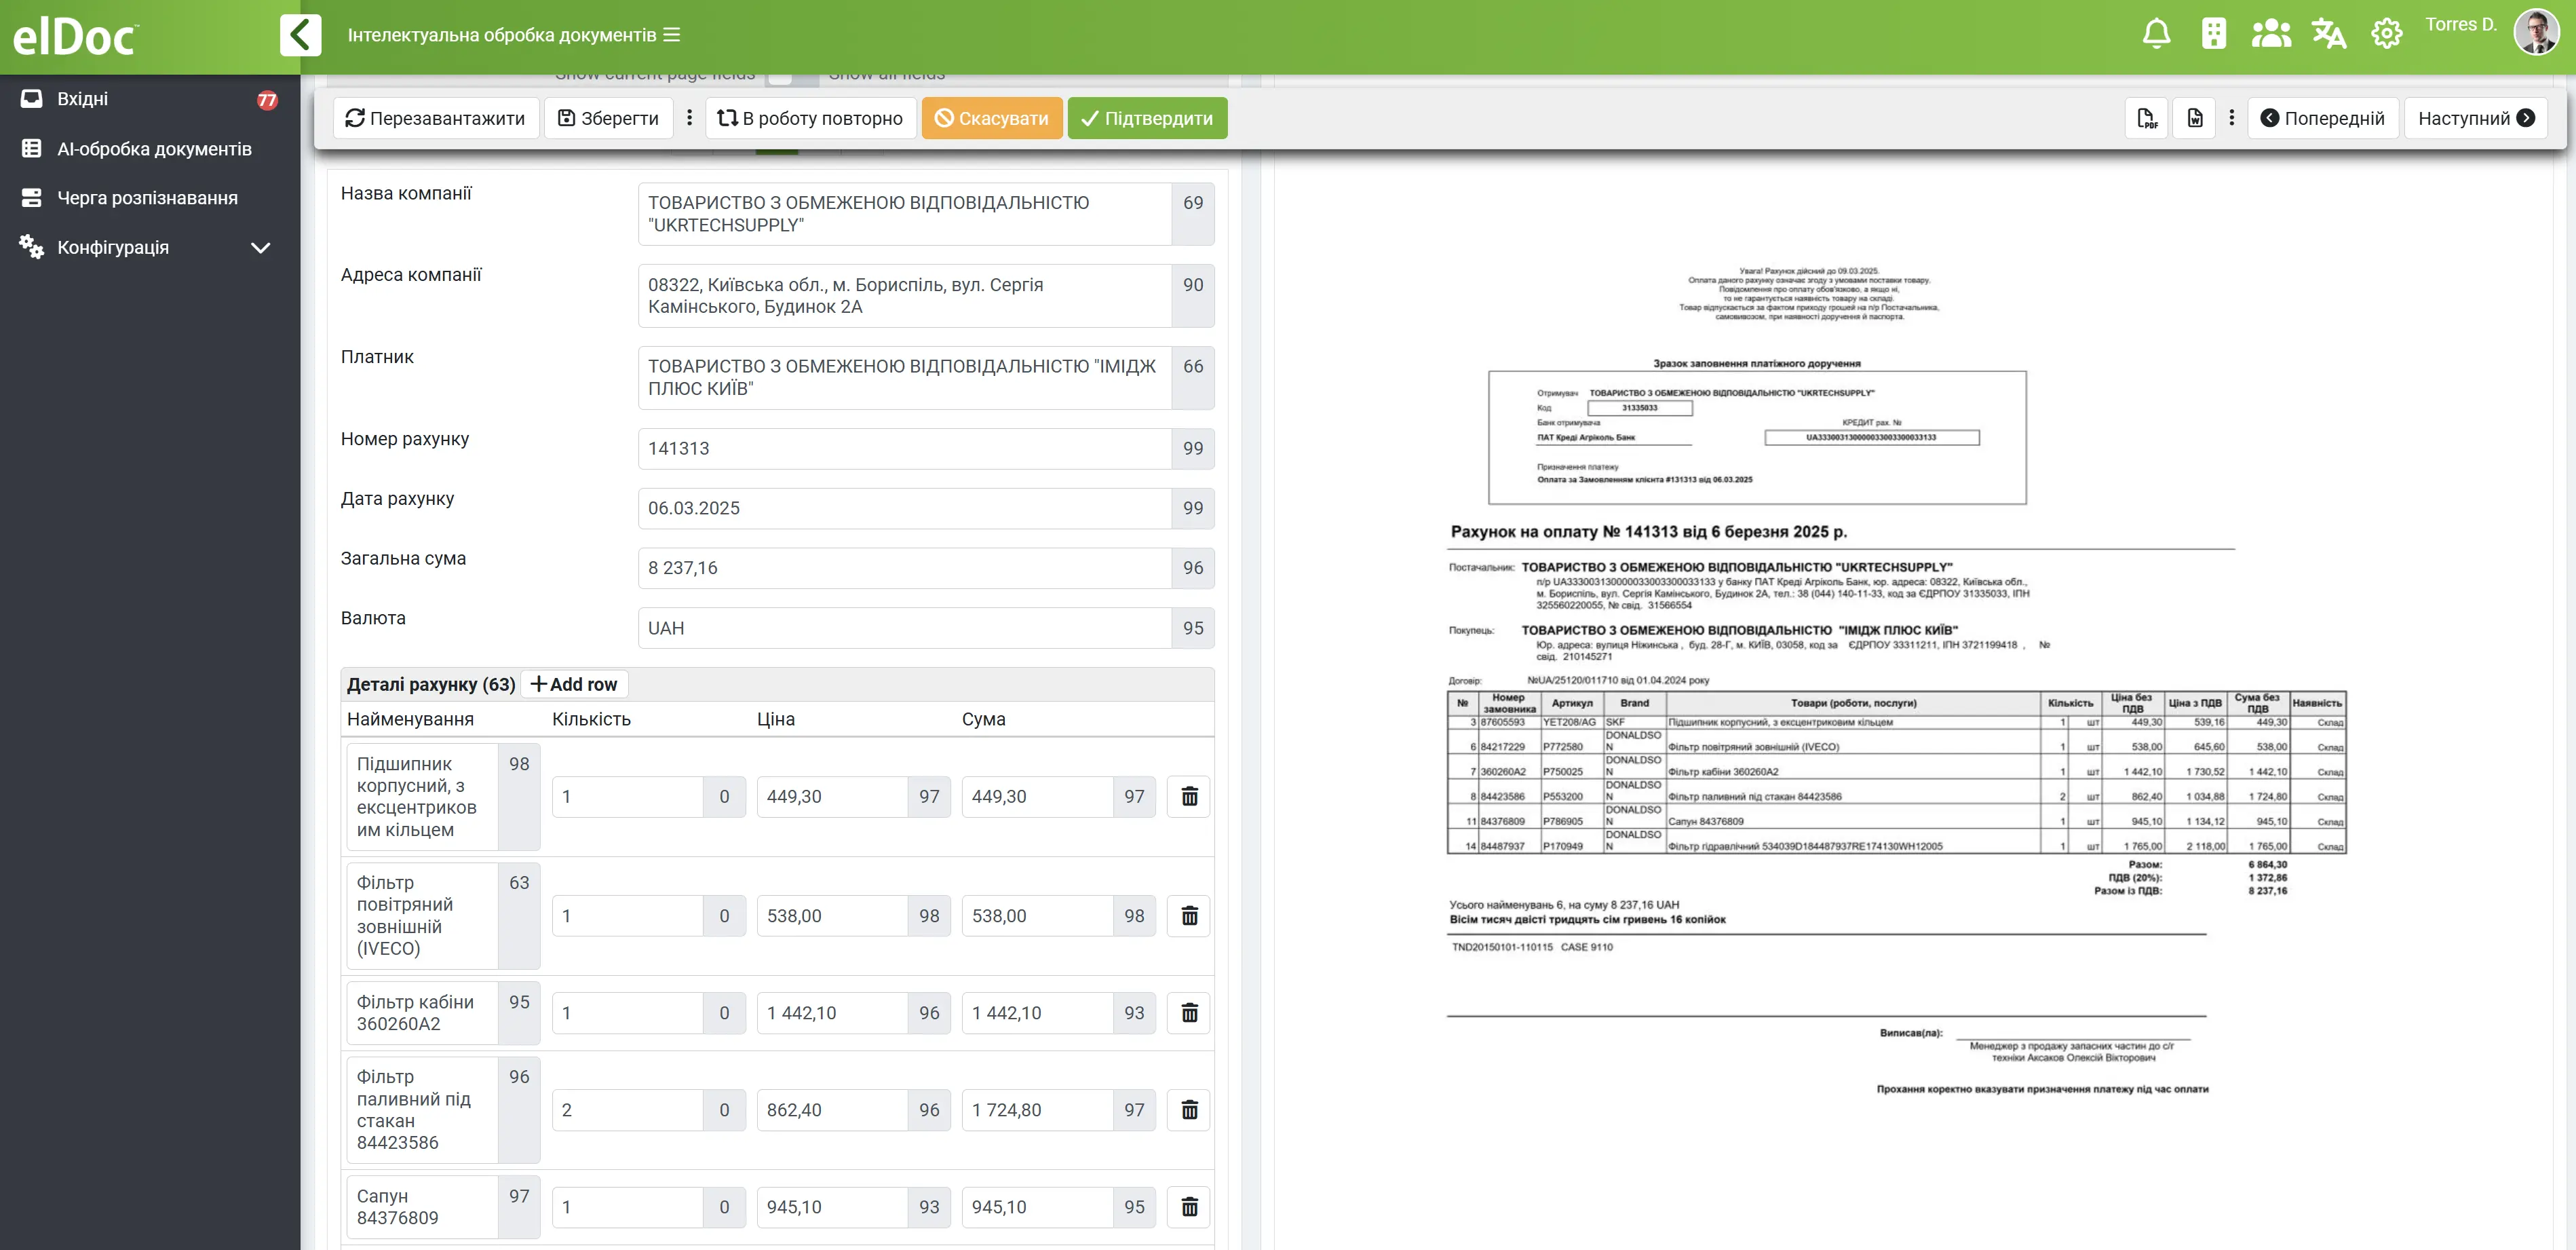Click the Скасувати button
The image size is (2576, 1250).
coord(991,118)
